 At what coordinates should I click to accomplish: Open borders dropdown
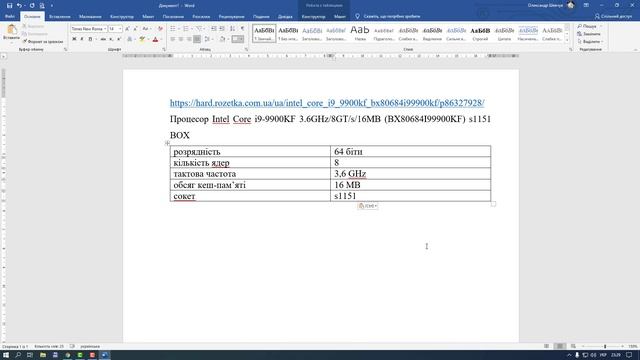coord(242,39)
